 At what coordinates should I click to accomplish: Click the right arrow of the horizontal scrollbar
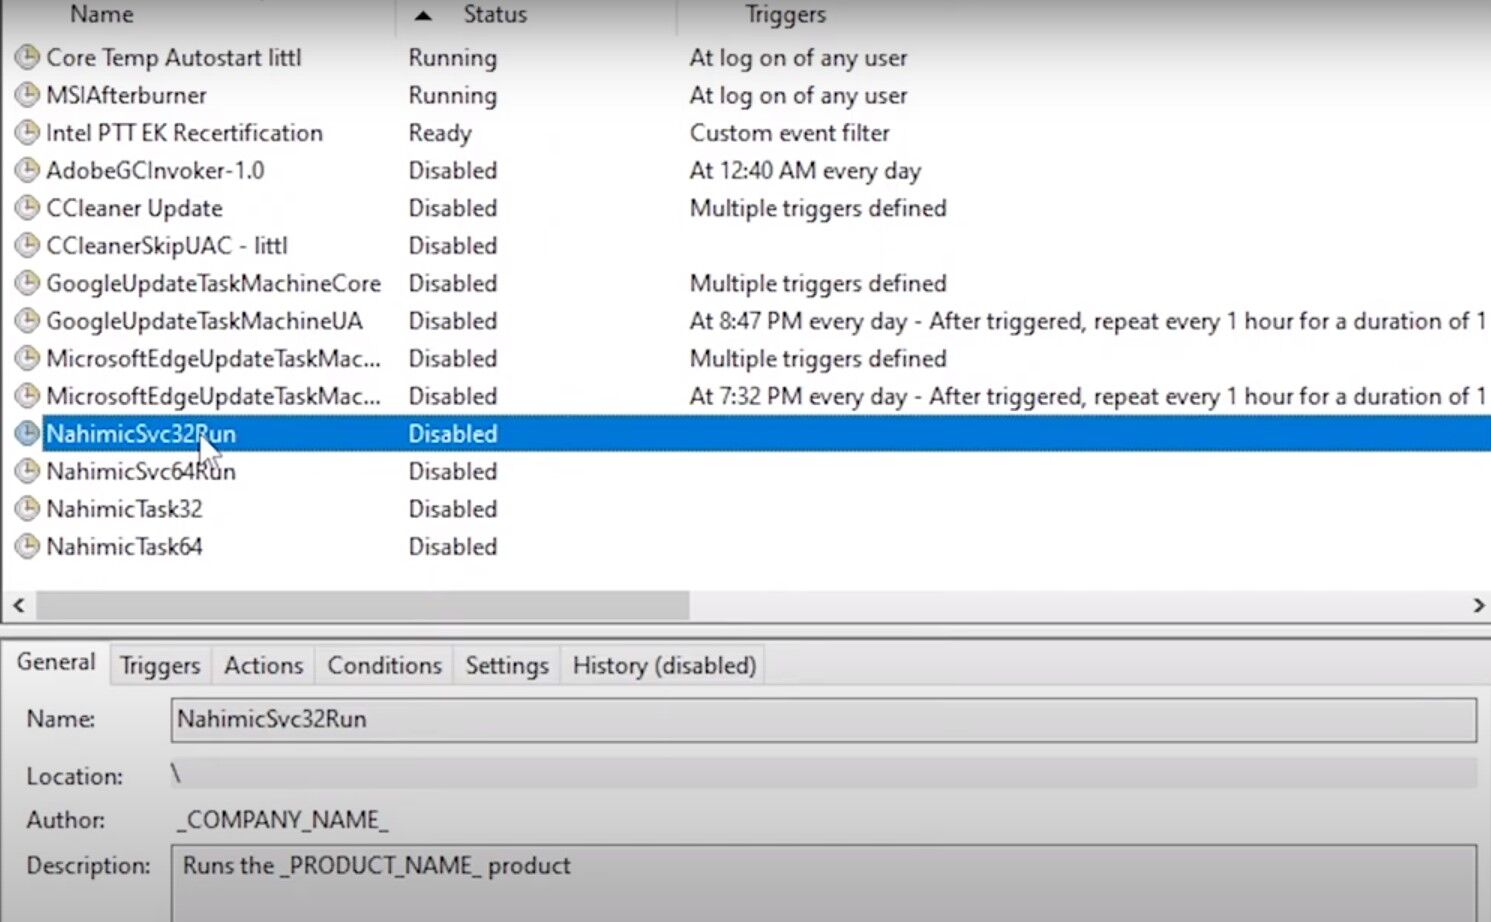click(x=1478, y=605)
